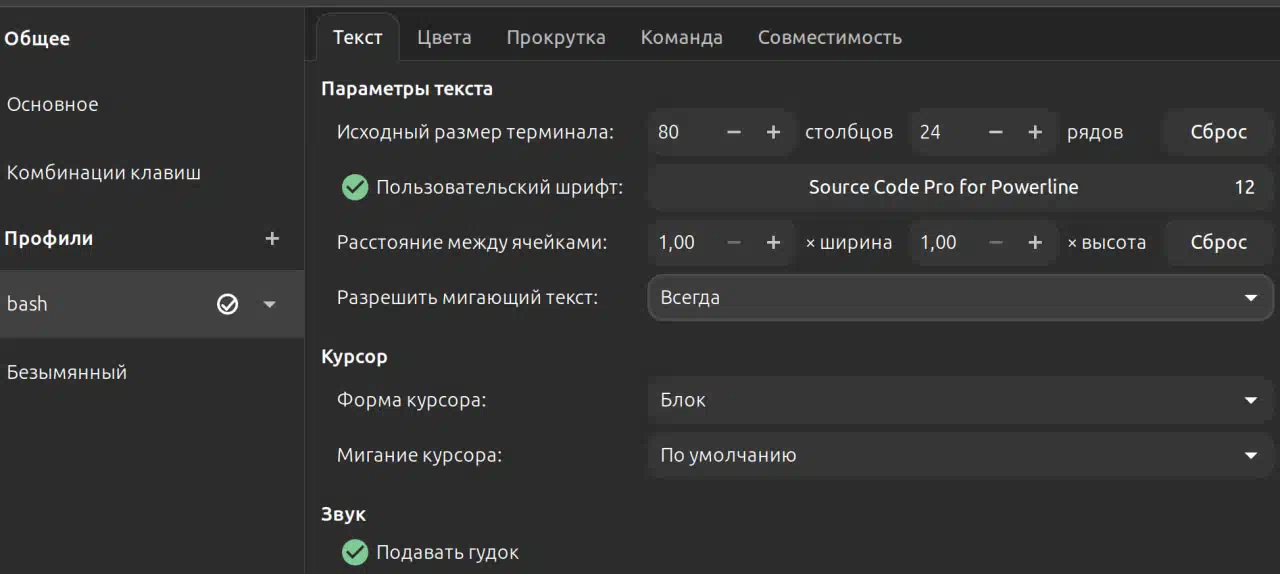The image size is (1280, 574).
Task: Open the Разрешить мигающий текст dropdown
Action: [x=960, y=297]
